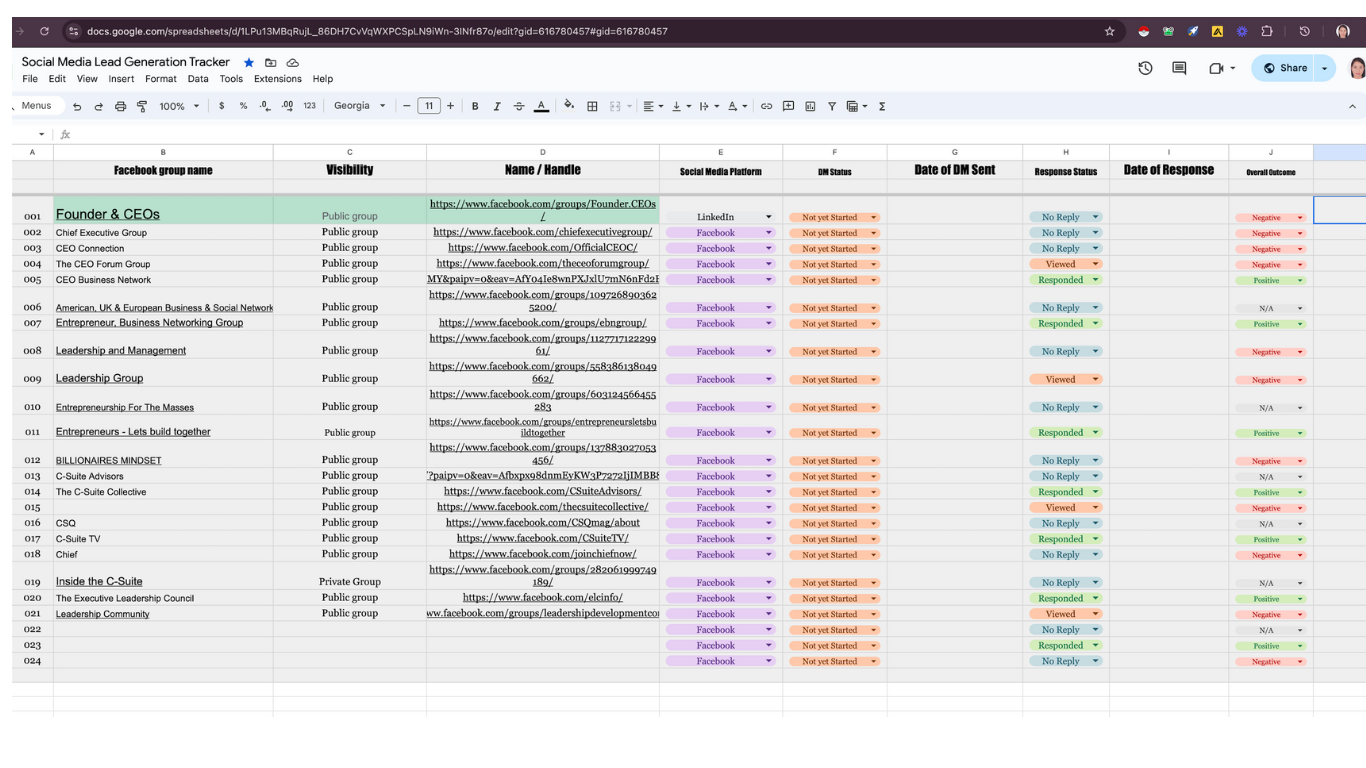1366x768 pixels.
Task: Open the vertical align dropdown
Action: (682, 106)
